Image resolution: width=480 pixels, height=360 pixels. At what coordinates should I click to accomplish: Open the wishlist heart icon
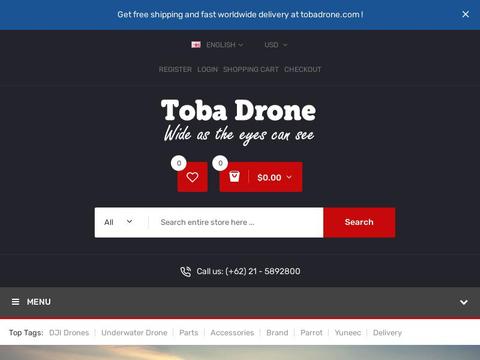pyautogui.click(x=192, y=177)
